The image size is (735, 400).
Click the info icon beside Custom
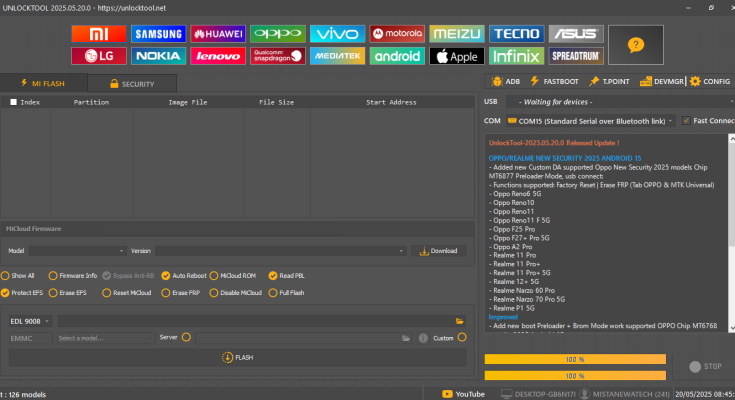(x=423, y=338)
